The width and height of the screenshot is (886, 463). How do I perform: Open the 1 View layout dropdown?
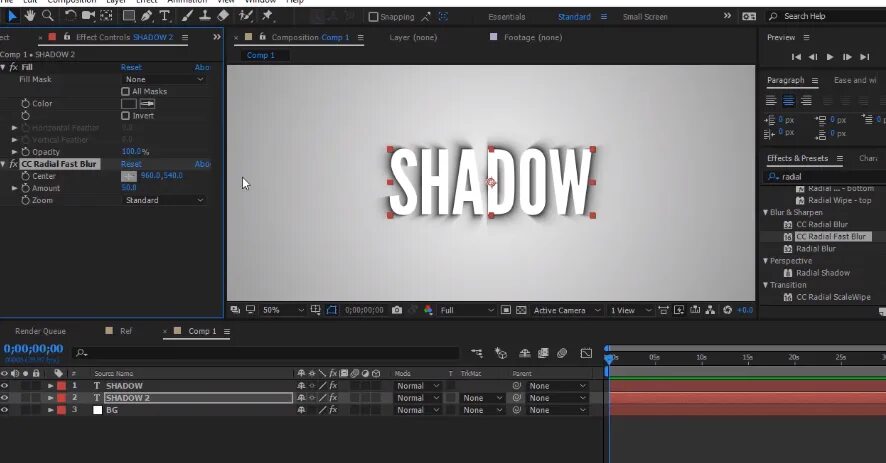coord(631,310)
